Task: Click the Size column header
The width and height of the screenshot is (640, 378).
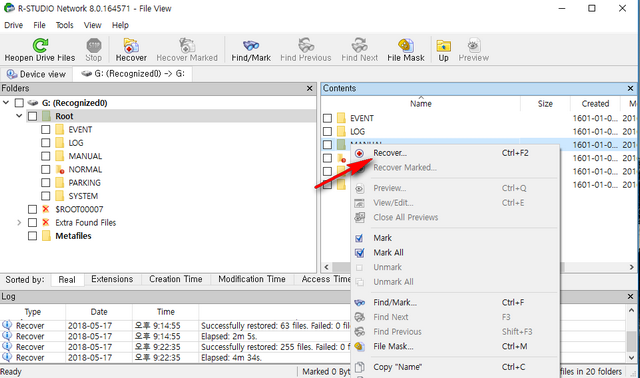Action: pyautogui.click(x=545, y=104)
